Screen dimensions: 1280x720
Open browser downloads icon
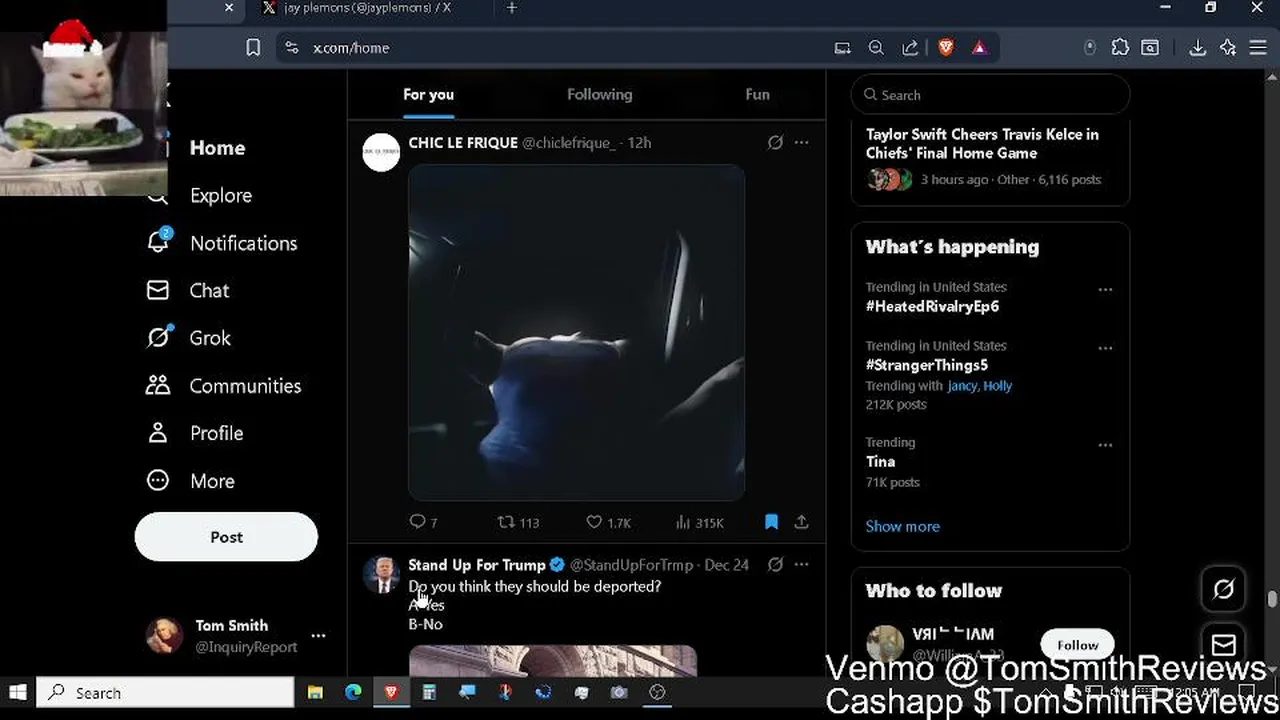1197,48
